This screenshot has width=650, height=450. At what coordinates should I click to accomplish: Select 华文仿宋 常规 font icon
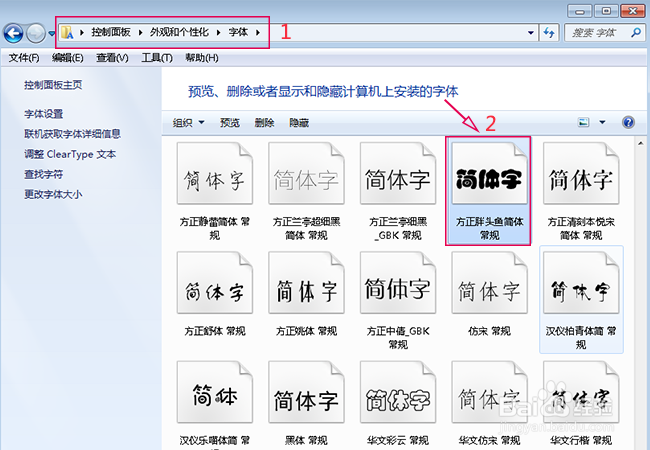point(490,392)
